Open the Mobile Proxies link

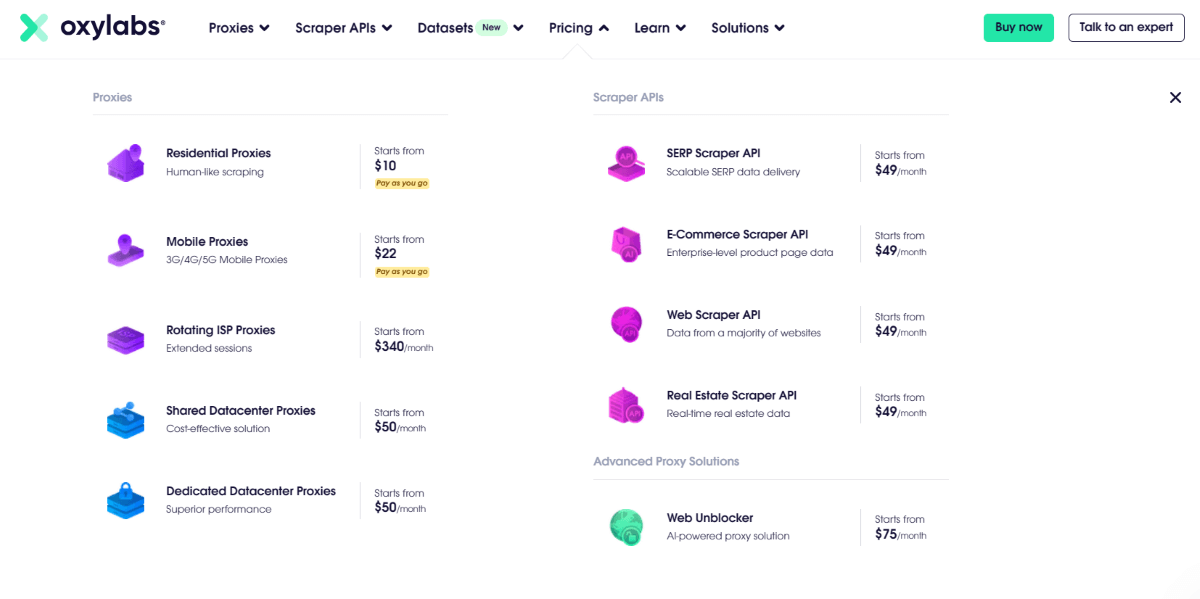click(x=207, y=241)
